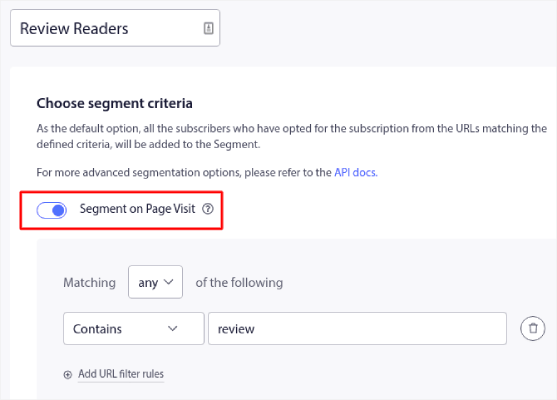Click the chevron arrow in the Contains selector
The height and width of the screenshot is (400, 557).
pos(173,329)
